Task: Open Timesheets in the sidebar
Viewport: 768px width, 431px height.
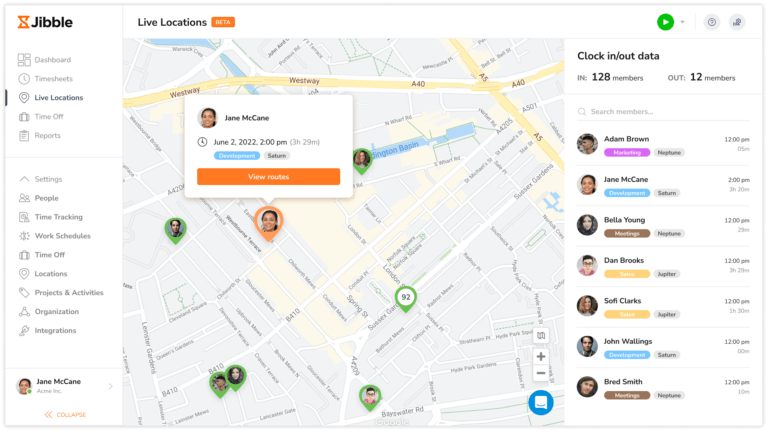Action: [x=45, y=79]
